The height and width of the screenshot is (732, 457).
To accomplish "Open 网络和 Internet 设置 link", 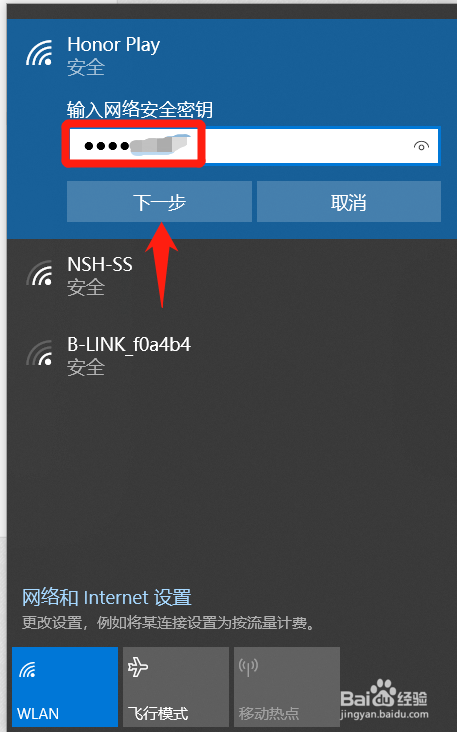I will coord(107,598).
